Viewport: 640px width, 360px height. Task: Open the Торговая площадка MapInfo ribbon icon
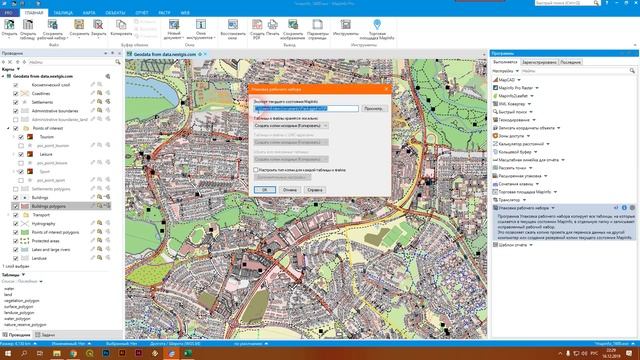coord(377,24)
